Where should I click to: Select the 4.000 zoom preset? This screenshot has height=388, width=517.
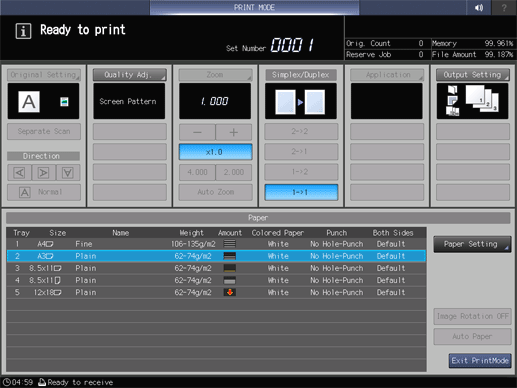click(197, 172)
